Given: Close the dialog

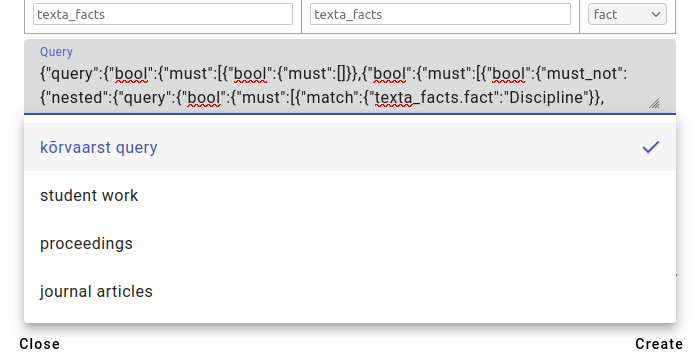Looking at the screenshot, I should (x=39, y=344).
